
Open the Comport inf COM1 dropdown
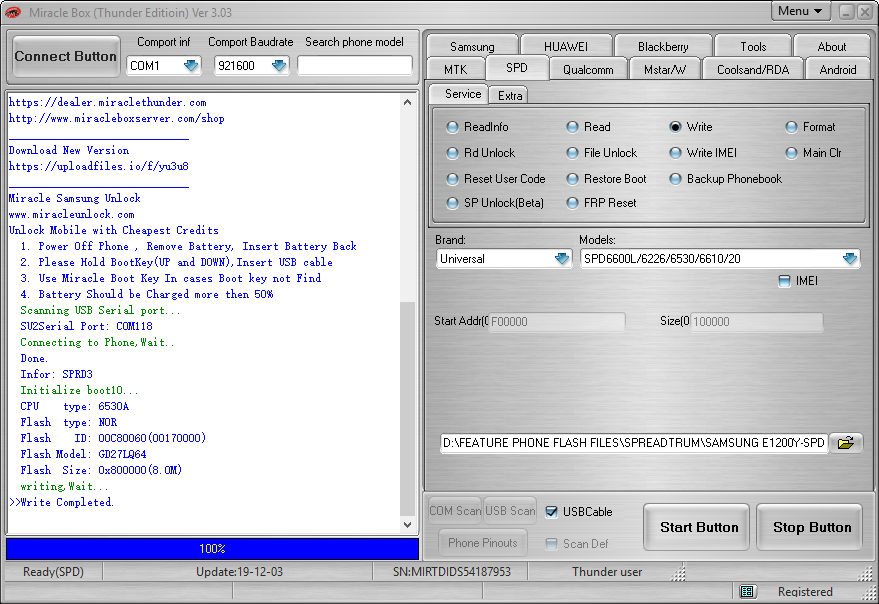[191, 66]
